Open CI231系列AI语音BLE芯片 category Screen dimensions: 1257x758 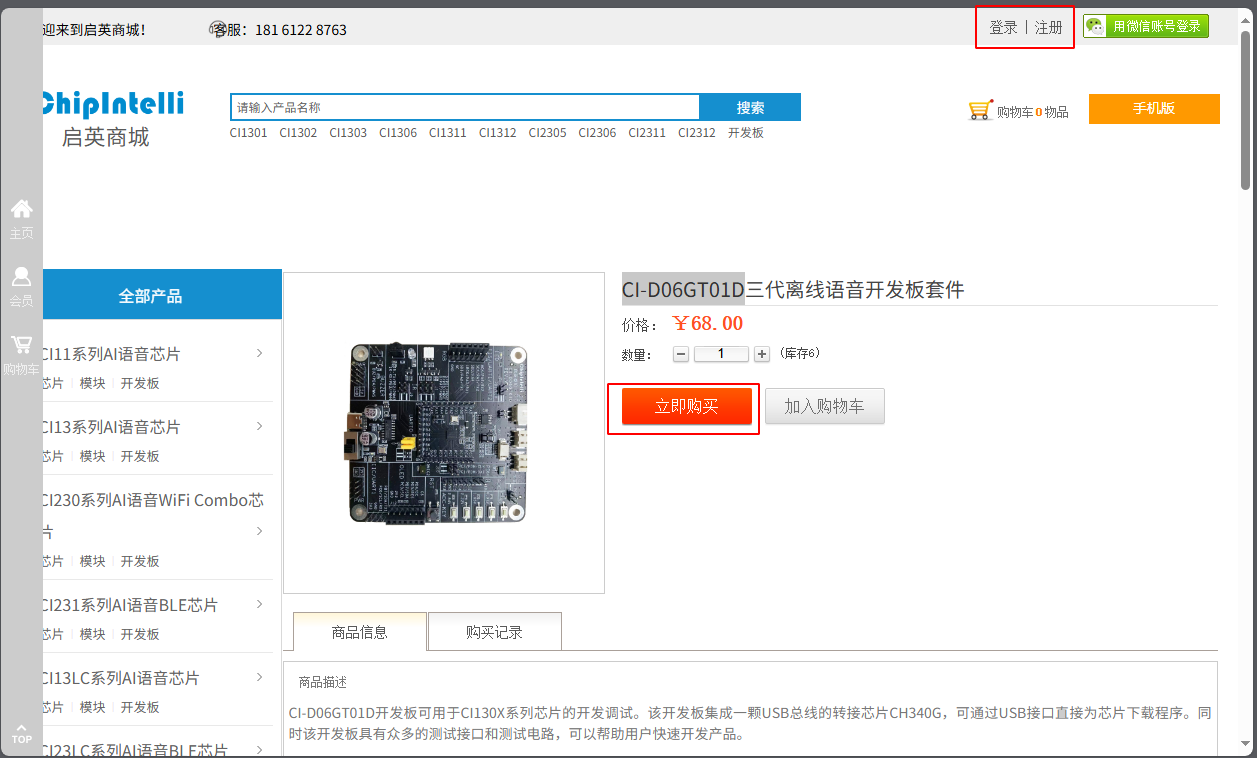coord(129,605)
